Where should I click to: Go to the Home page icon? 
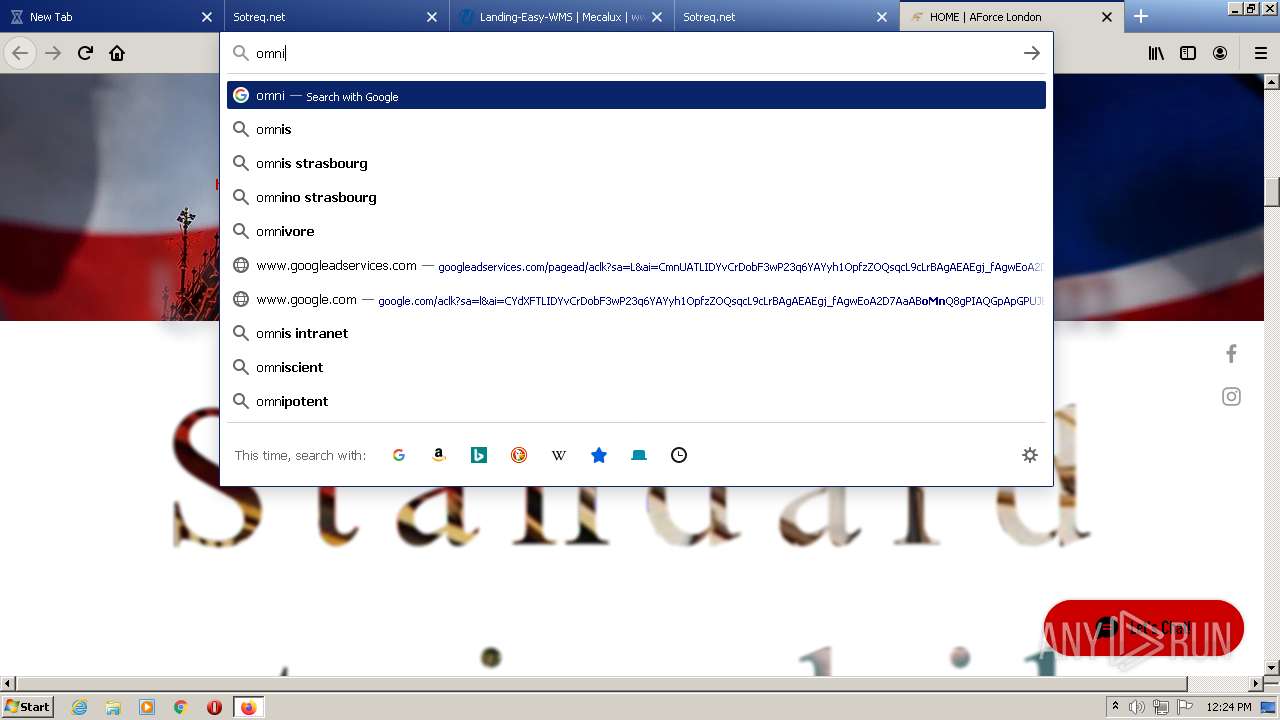[117, 53]
